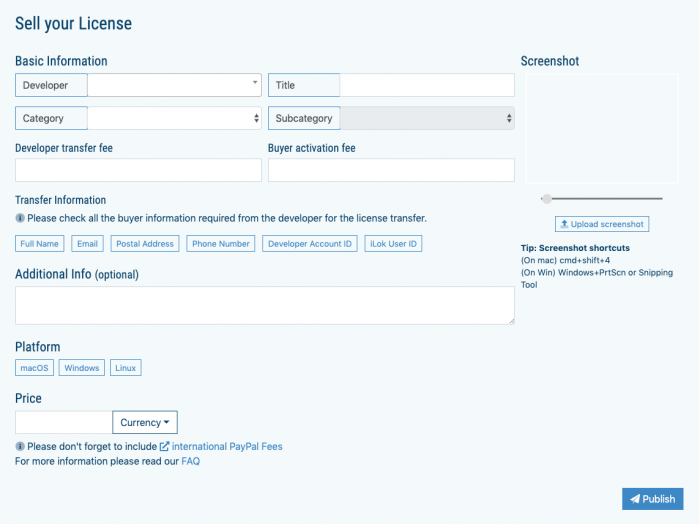
Task: Open the Developer dropdown
Action: (x=174, y=85)
